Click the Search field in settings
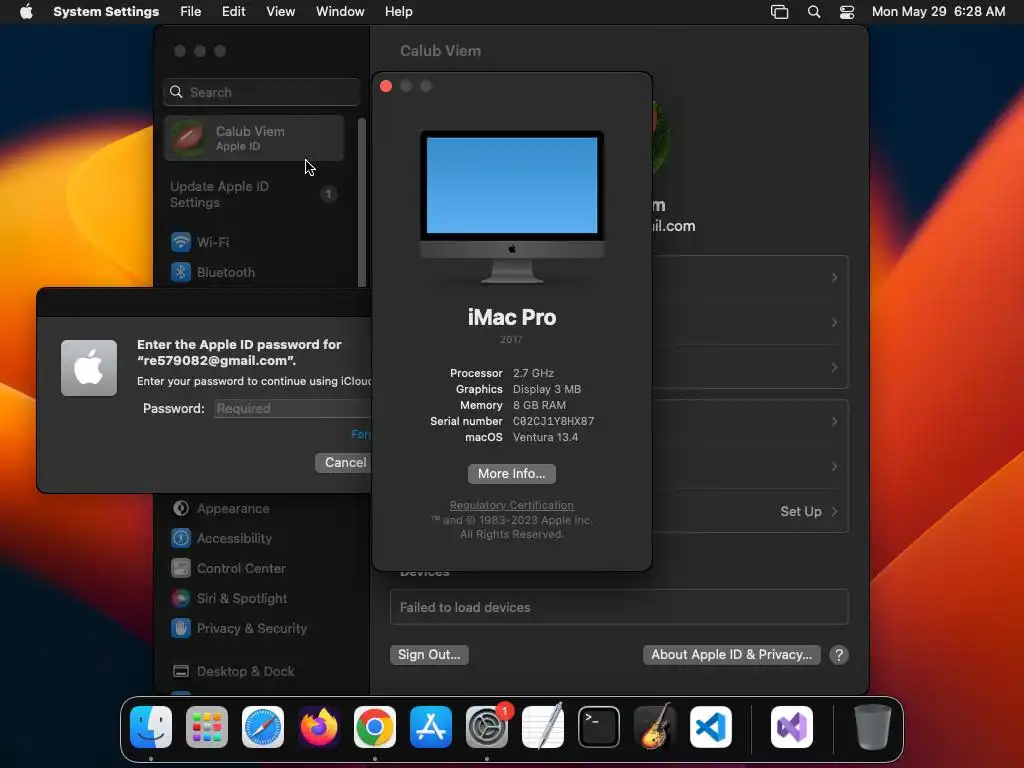Screen dimensions: 1024x768 (261, 92)
